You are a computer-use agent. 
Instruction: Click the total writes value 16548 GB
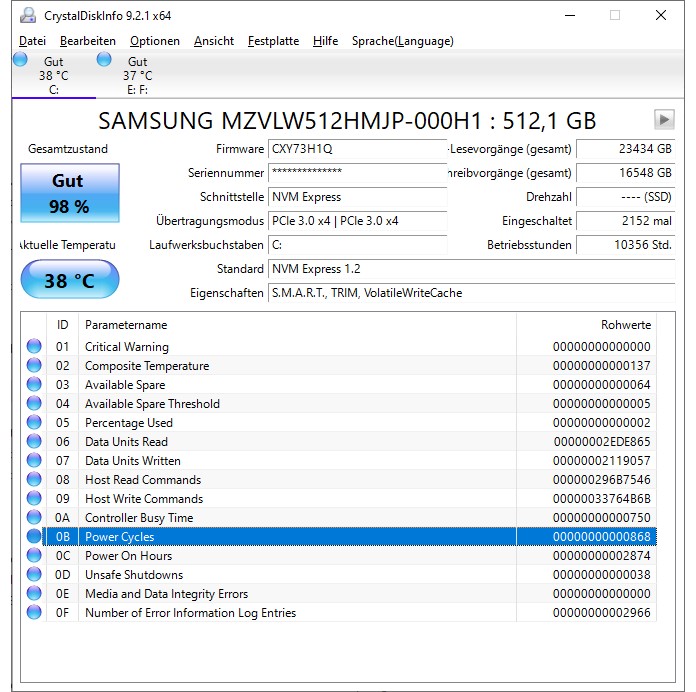coord(625,173)
